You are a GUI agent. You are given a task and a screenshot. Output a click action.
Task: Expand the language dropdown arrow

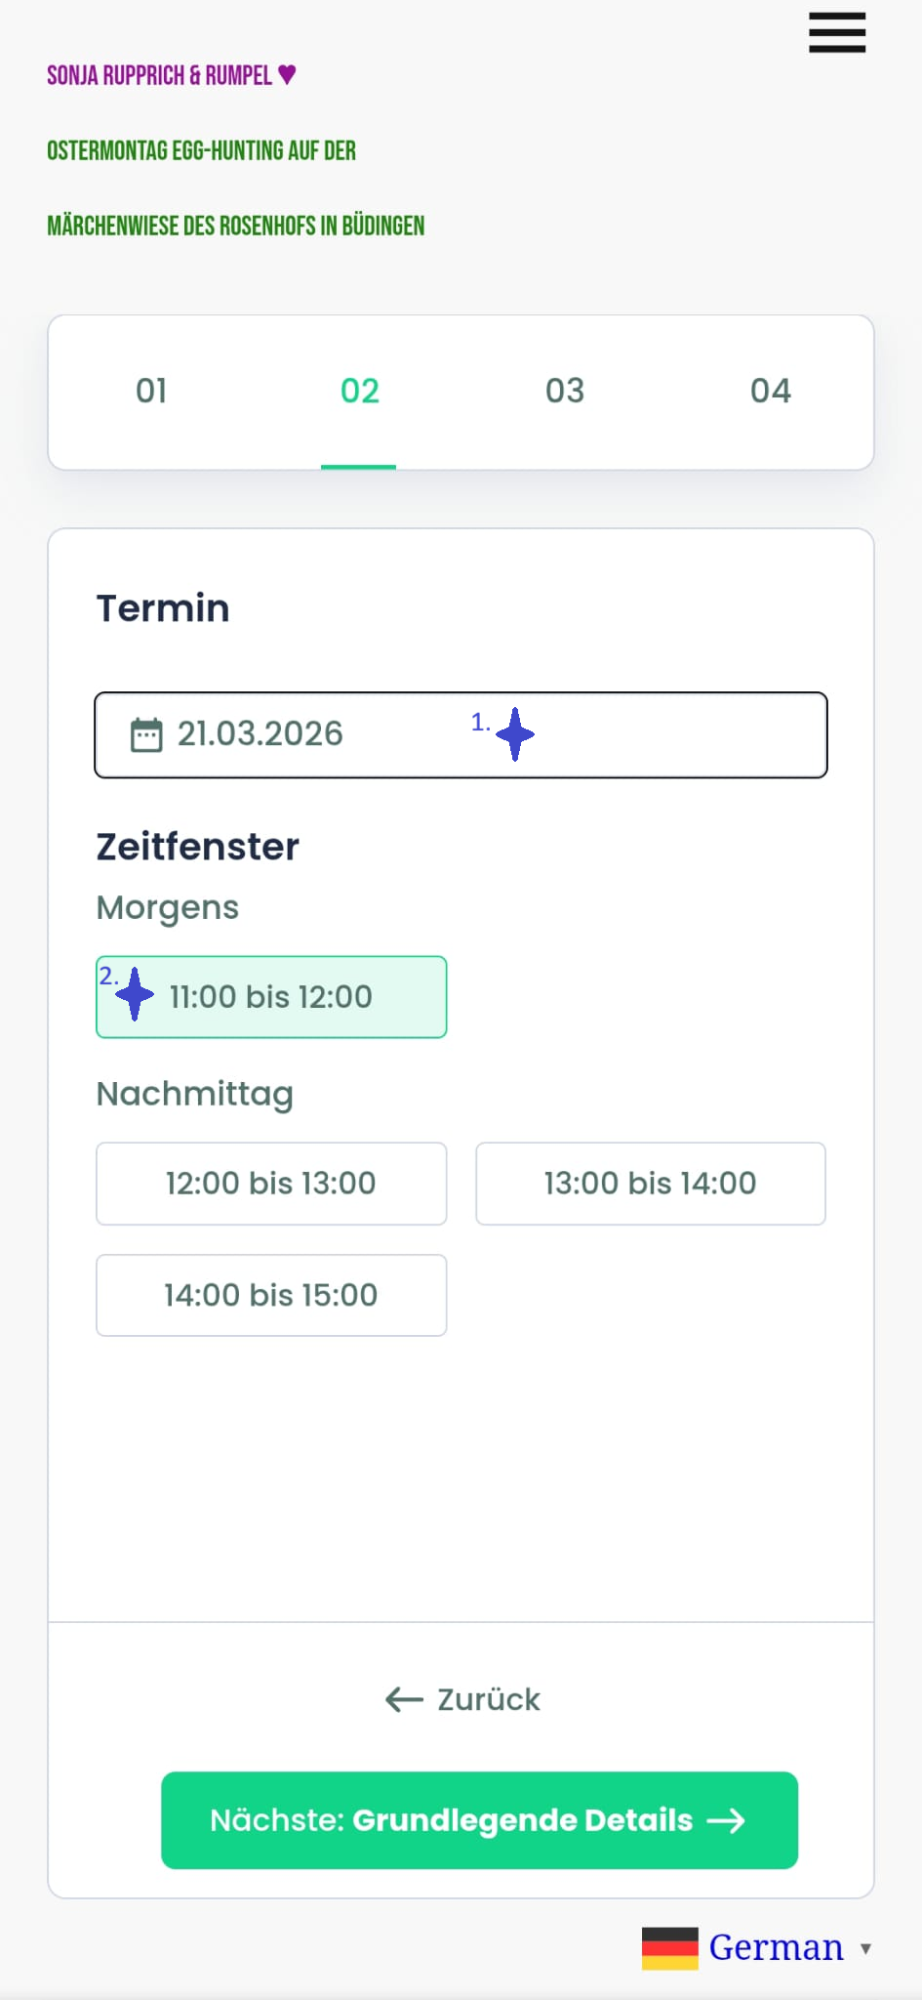click(866, 1949)
